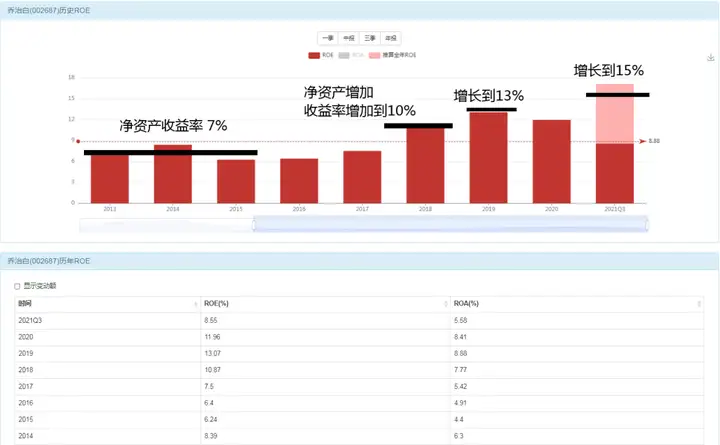Screen dimensions: 720x445
Task: Click the pink projected ROE bar for 2021Q3
Action: click(x=615, y=114)
